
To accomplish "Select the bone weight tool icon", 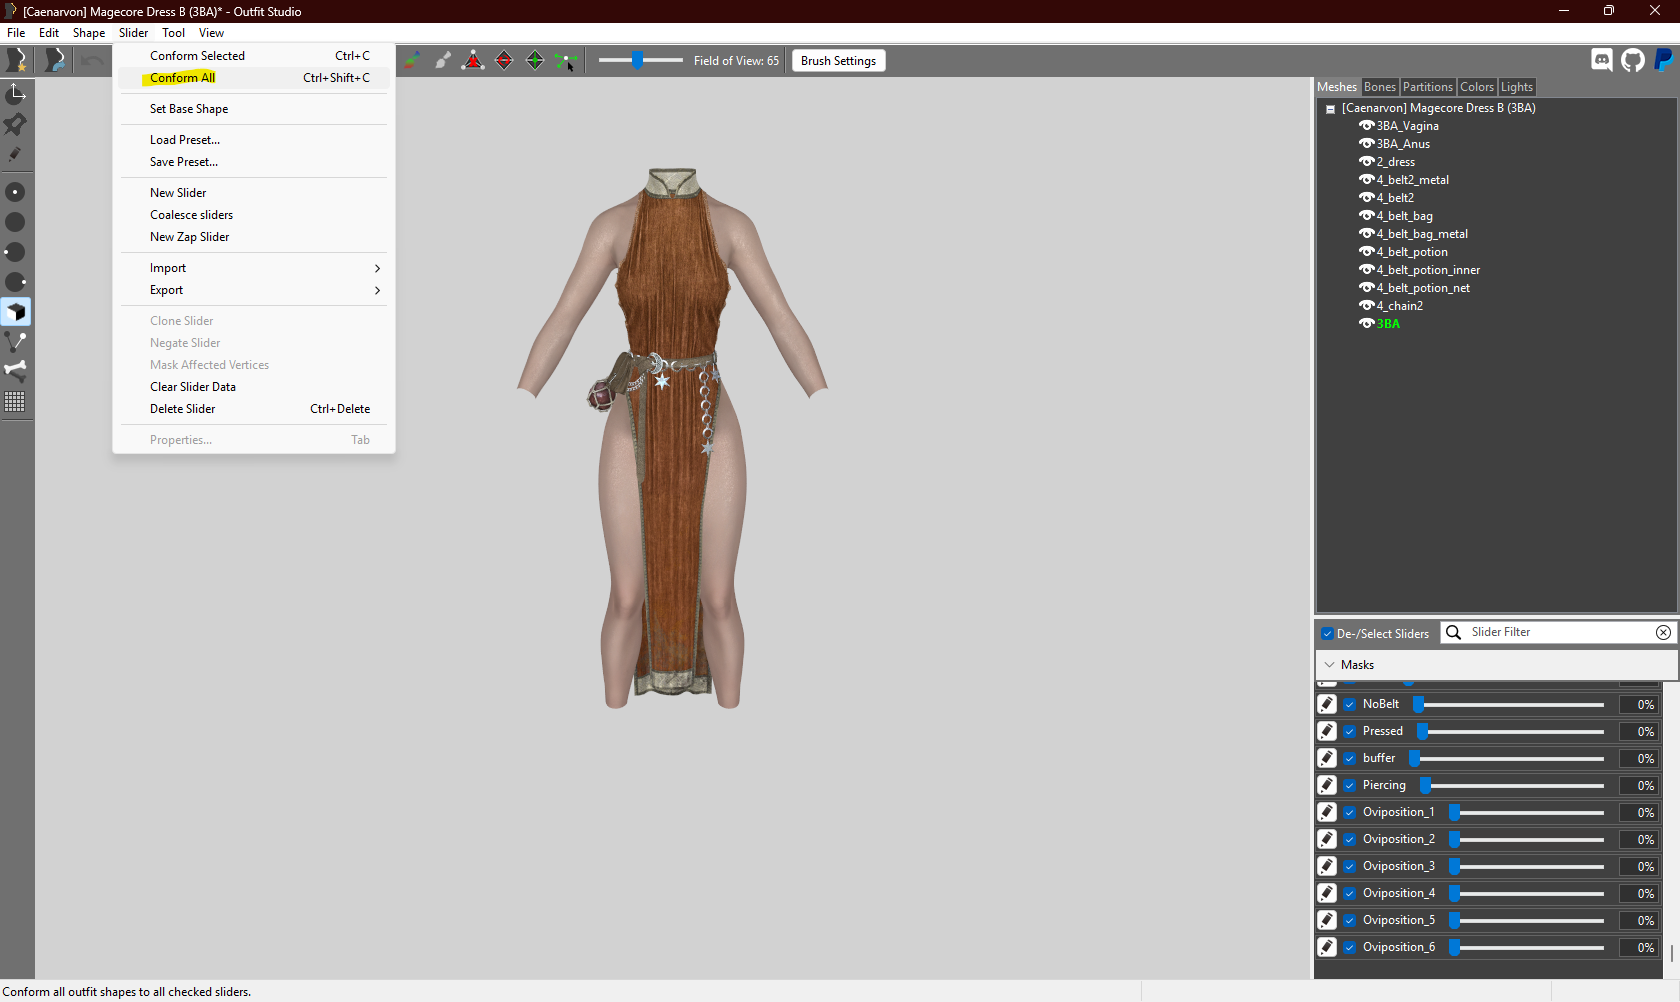I will [x=15, y=371].
